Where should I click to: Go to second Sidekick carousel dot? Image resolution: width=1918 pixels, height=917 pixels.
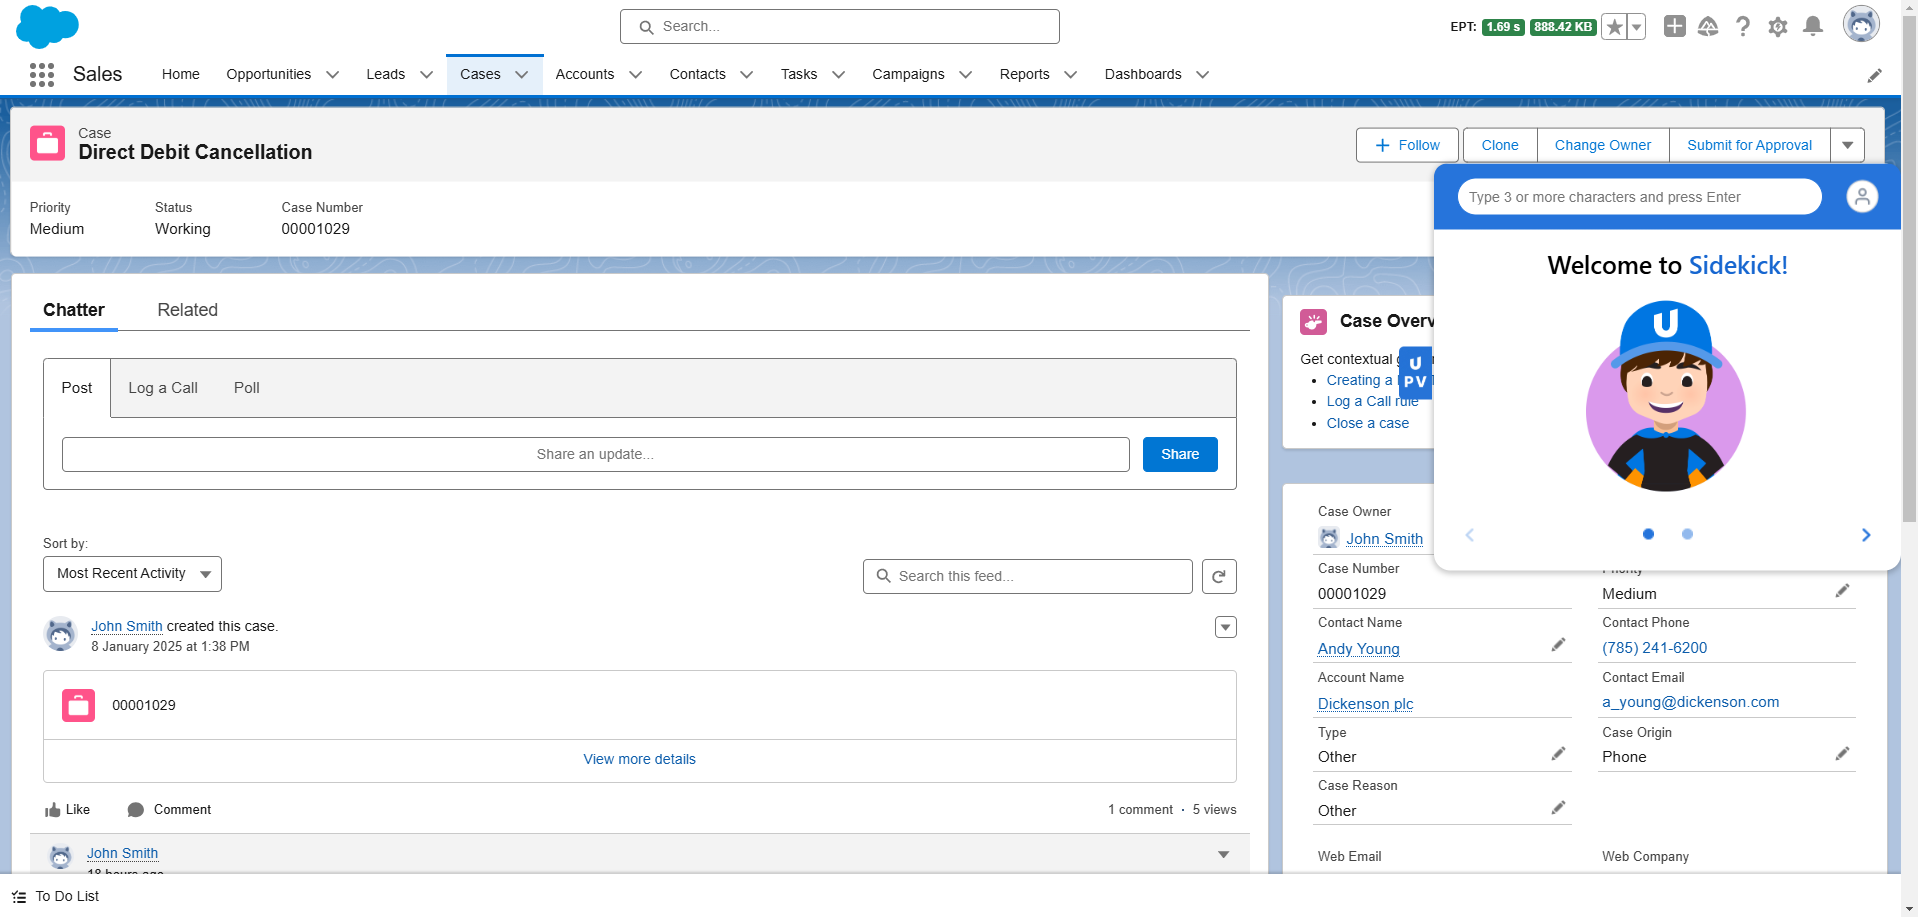[1687, 534]
